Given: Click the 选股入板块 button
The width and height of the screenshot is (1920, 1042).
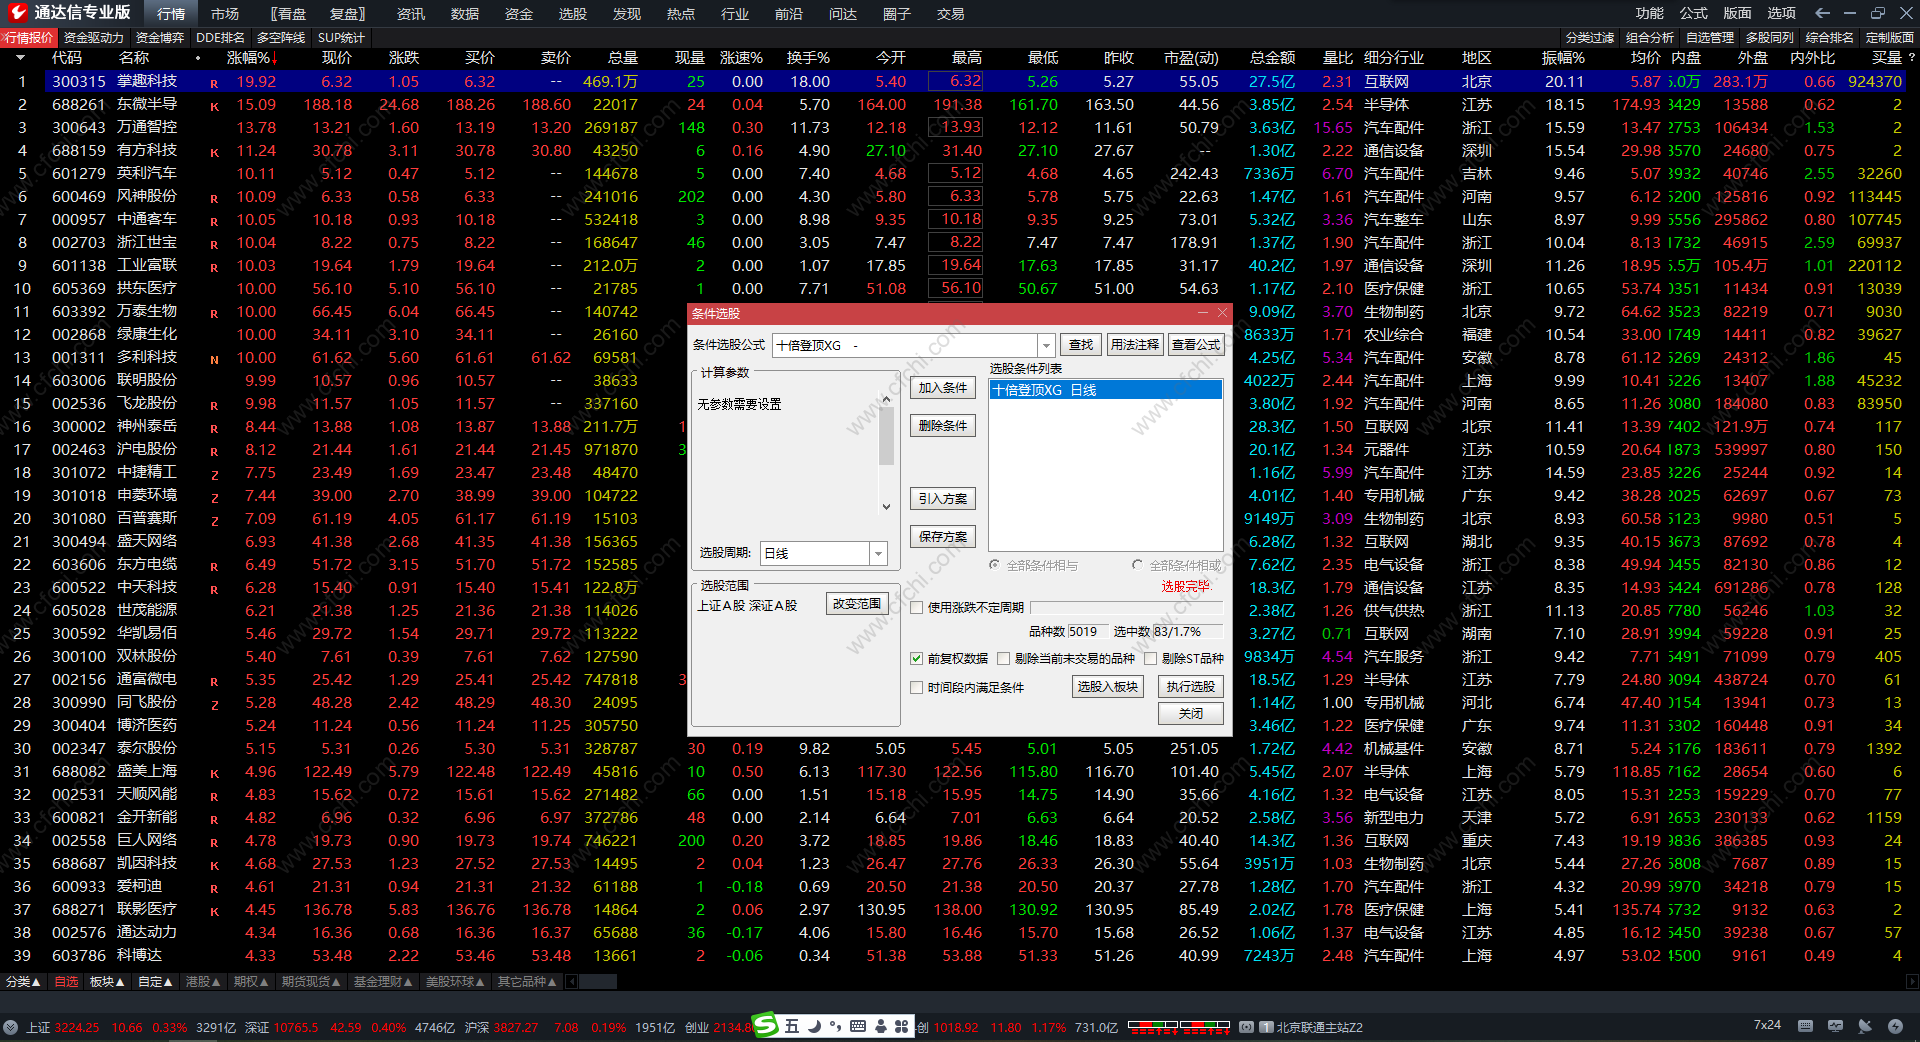Looking at the screenshot, I should pos(1107,686).
